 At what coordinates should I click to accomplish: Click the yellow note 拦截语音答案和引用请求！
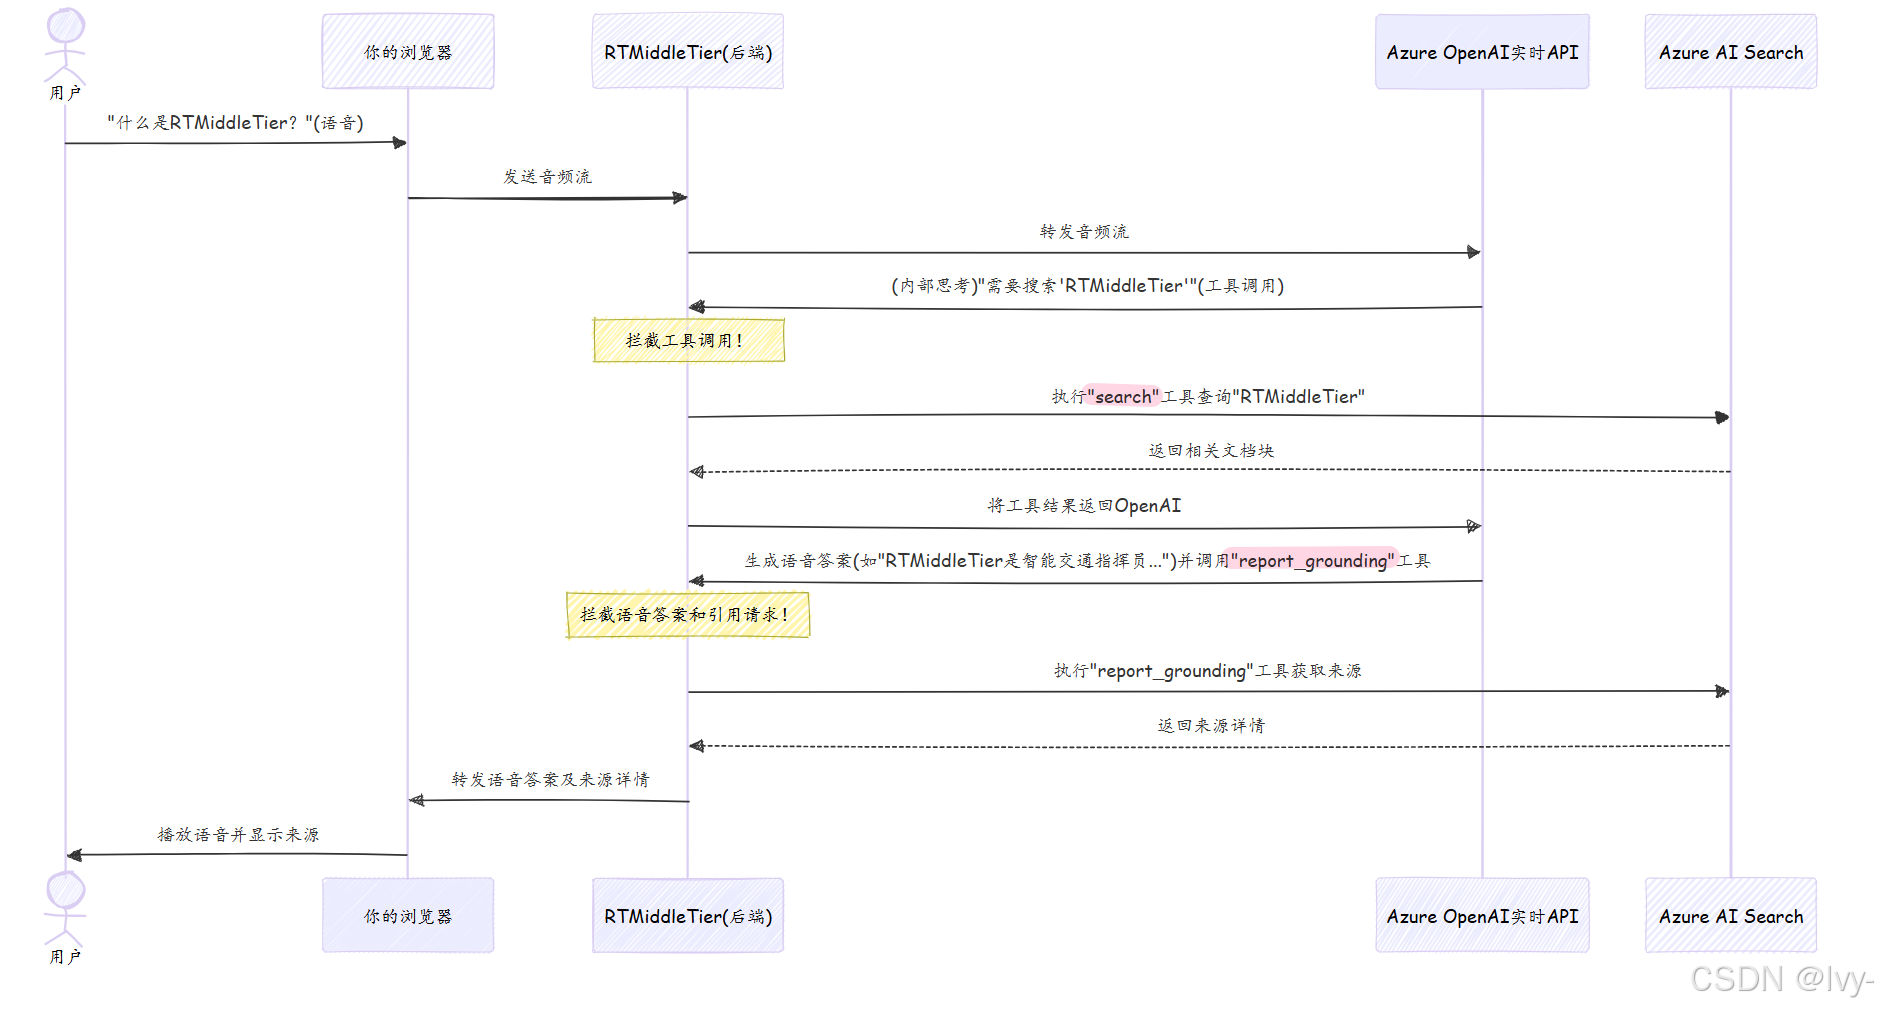point(688,614)
